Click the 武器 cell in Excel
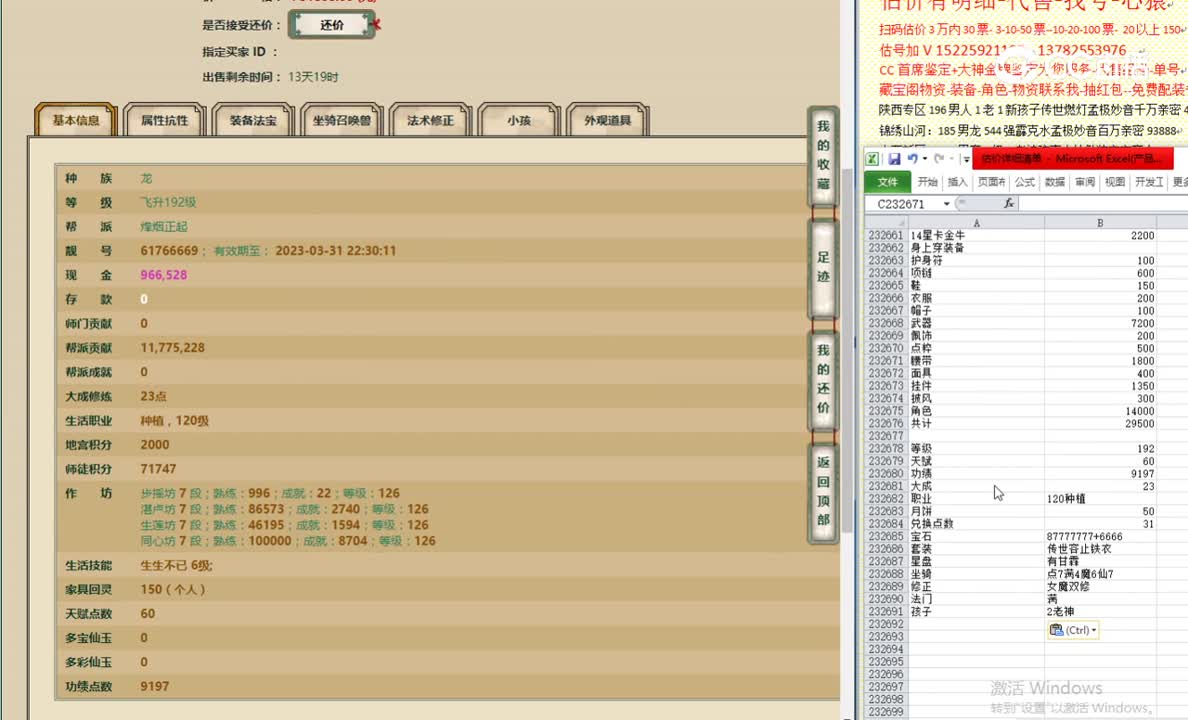The height and width of the screenshot is (720, 1188). 977,324
